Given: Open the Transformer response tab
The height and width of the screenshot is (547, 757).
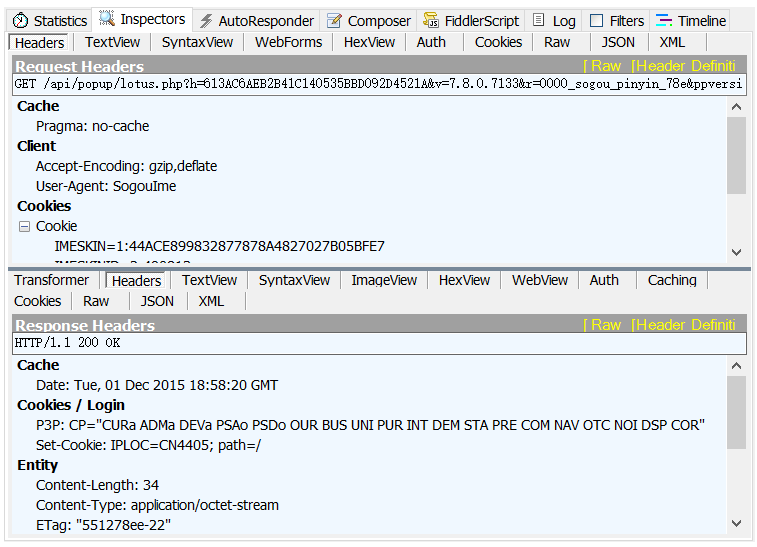Looking at the screenshot, I should [52, 281].
